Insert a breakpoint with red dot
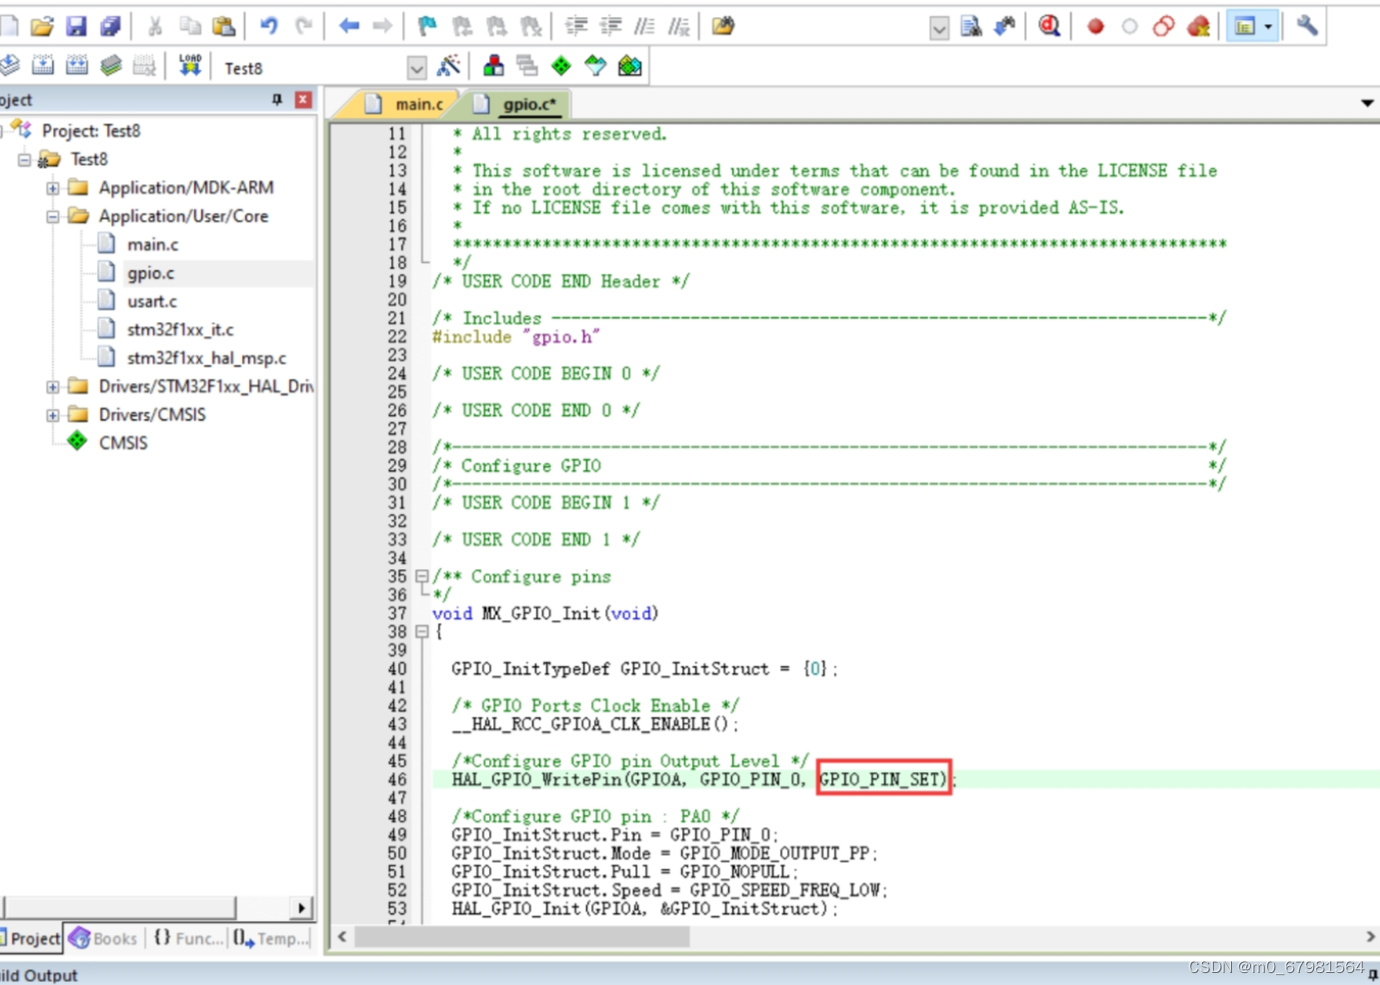This screenshot has height=985, width=1380. (x=1095, y=26)
